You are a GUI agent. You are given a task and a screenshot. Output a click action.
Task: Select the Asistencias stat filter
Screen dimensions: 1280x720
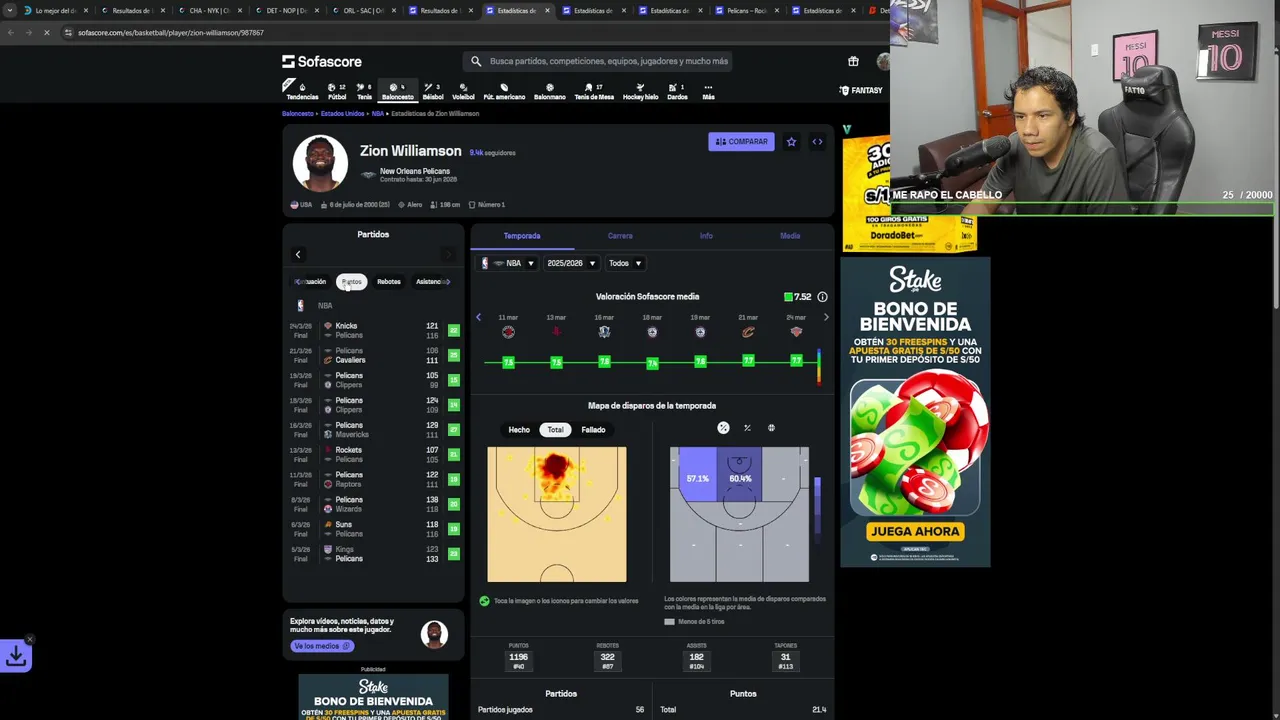[x=430, y=282]
